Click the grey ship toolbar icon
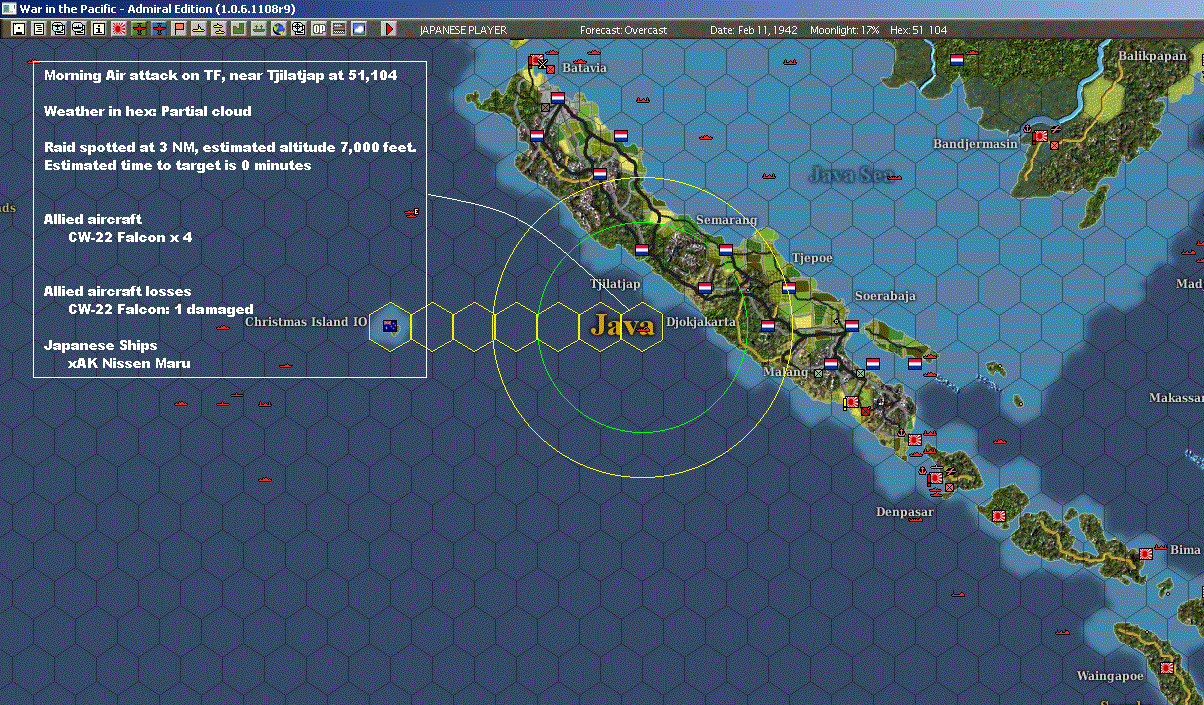1204x705 pixels. 258,29
